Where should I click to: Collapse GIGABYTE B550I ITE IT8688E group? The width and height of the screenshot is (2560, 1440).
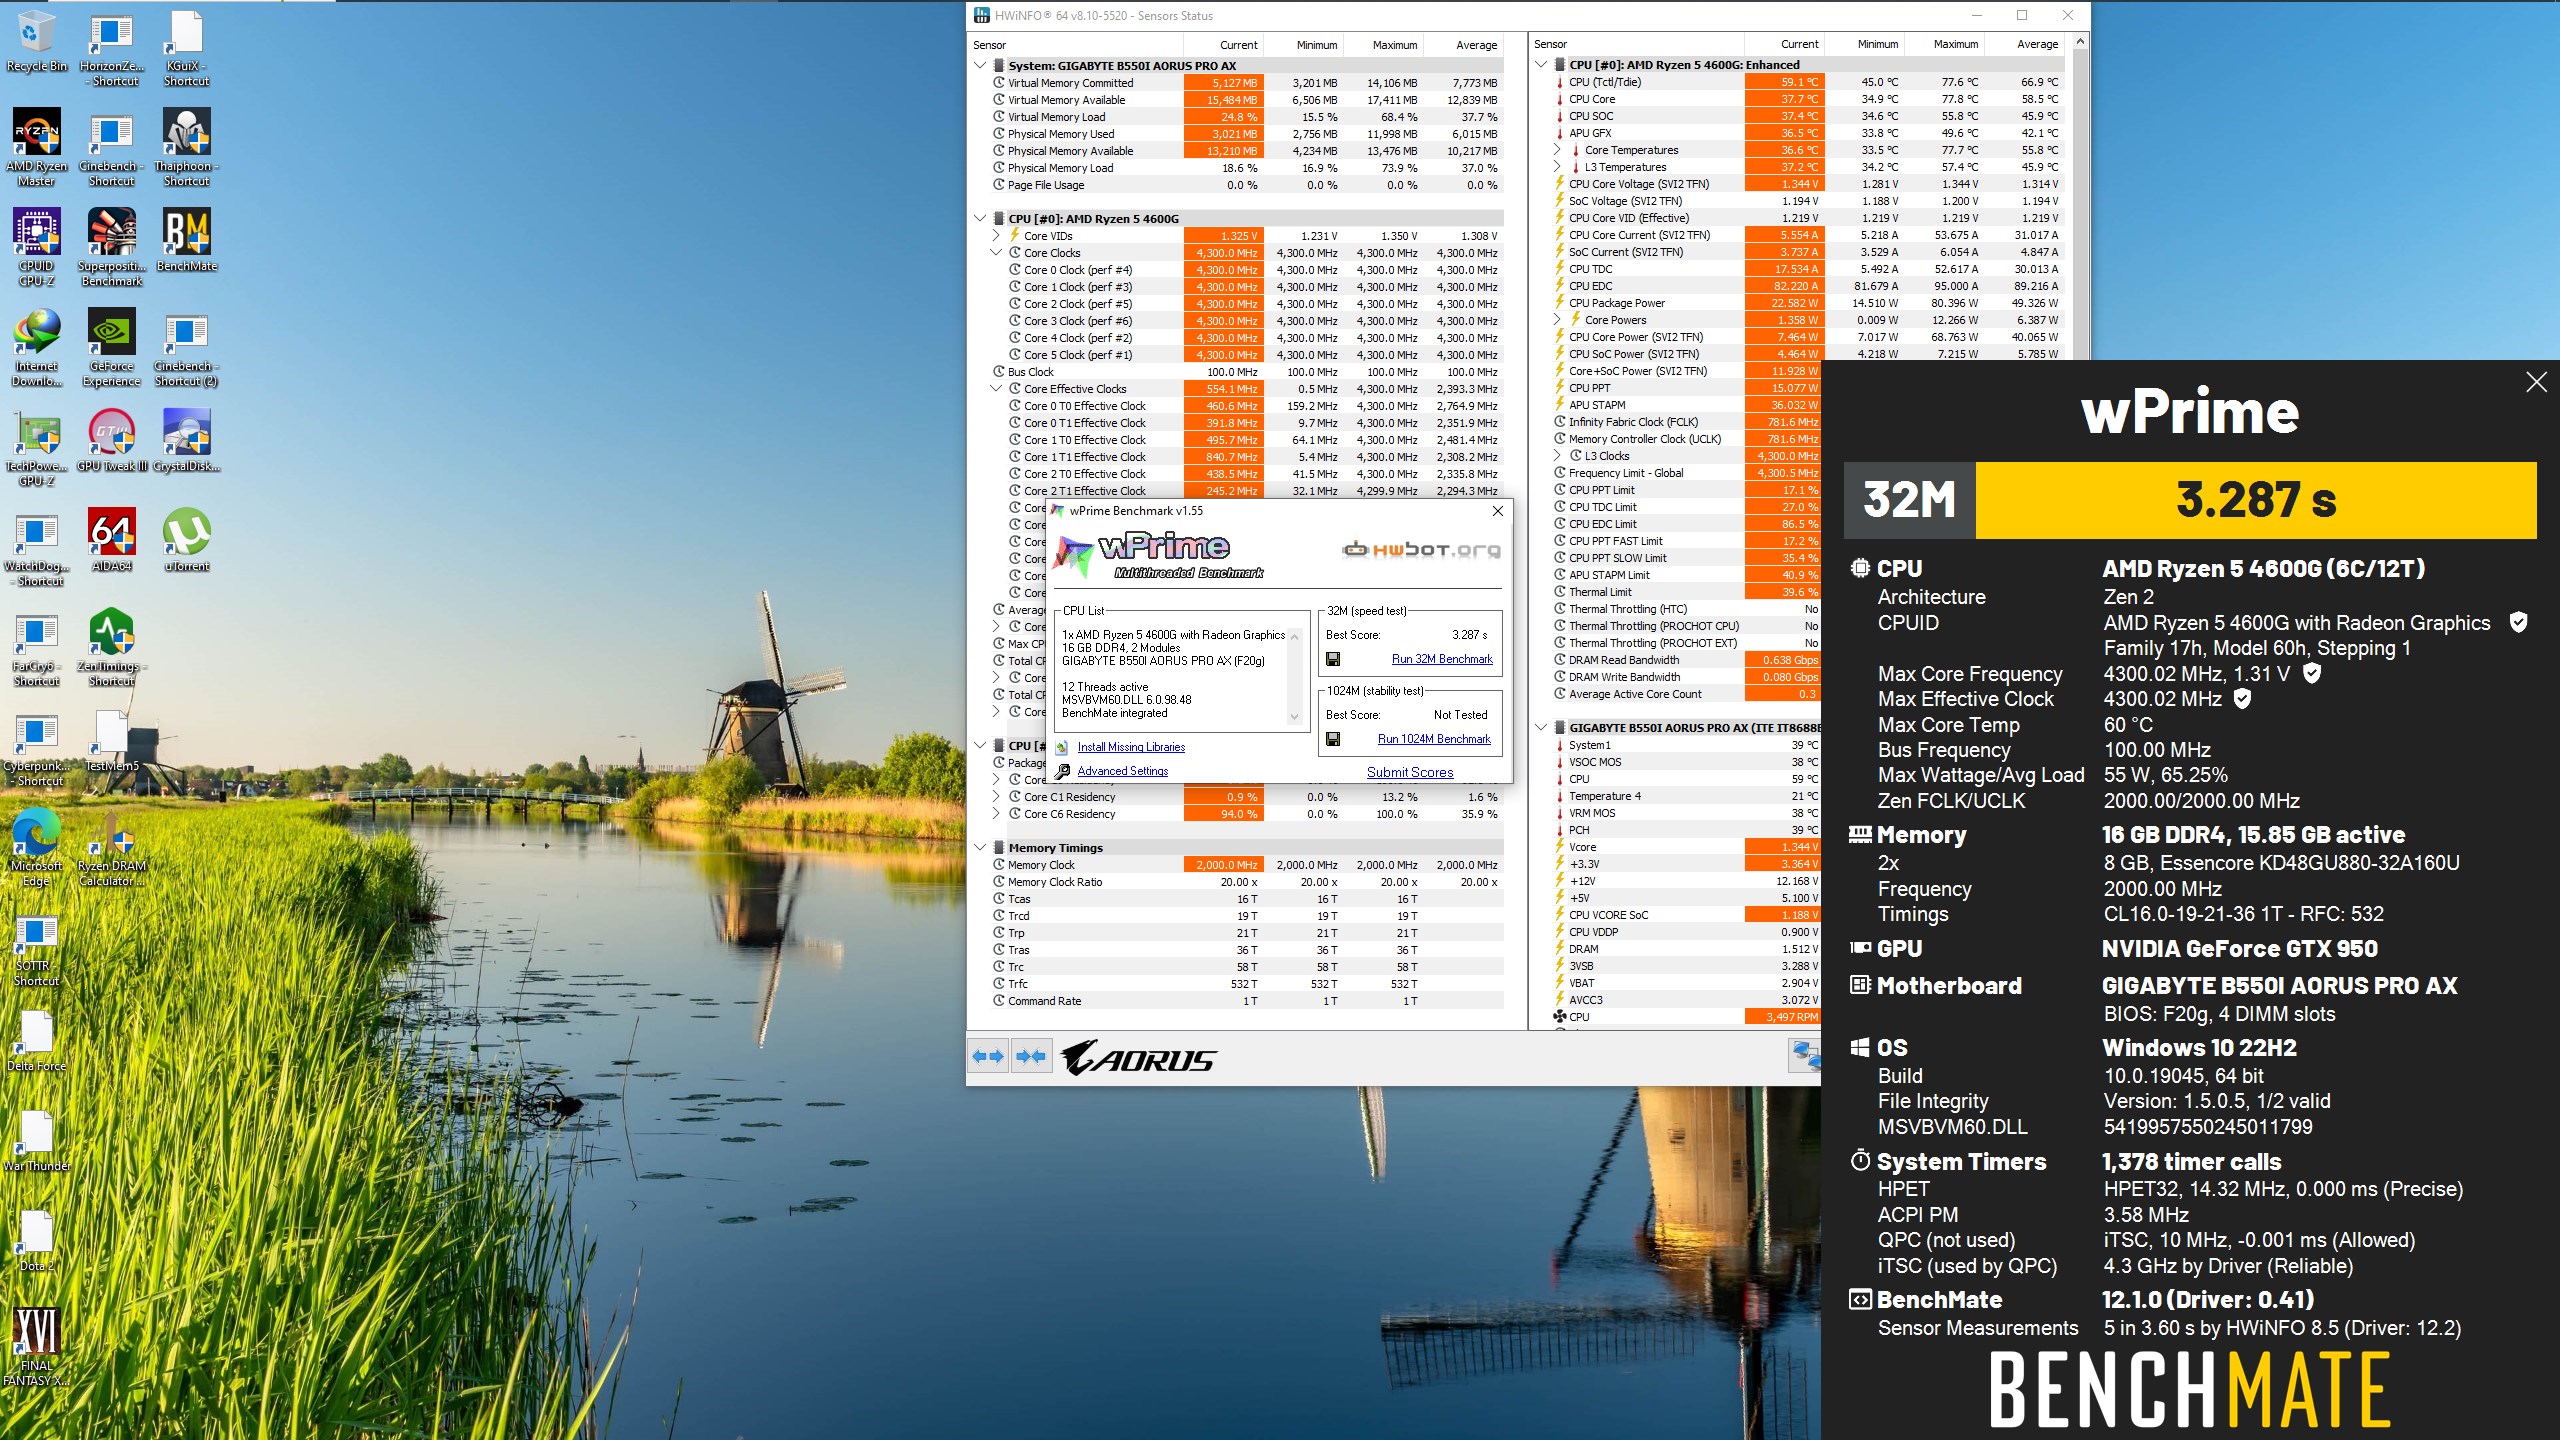(1541, 728)
